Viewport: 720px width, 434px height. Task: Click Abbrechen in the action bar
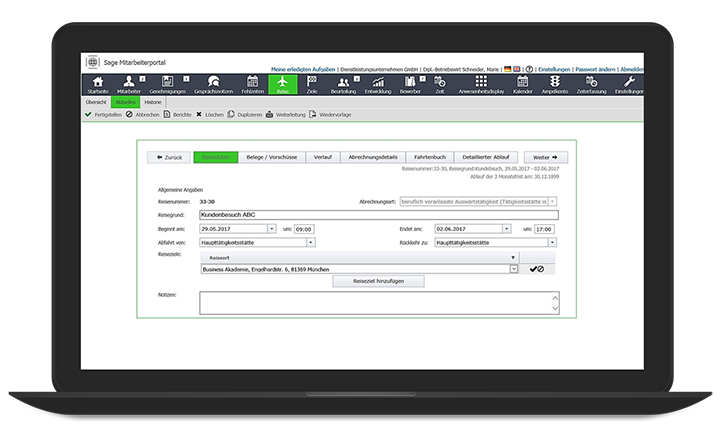(142, 114)
